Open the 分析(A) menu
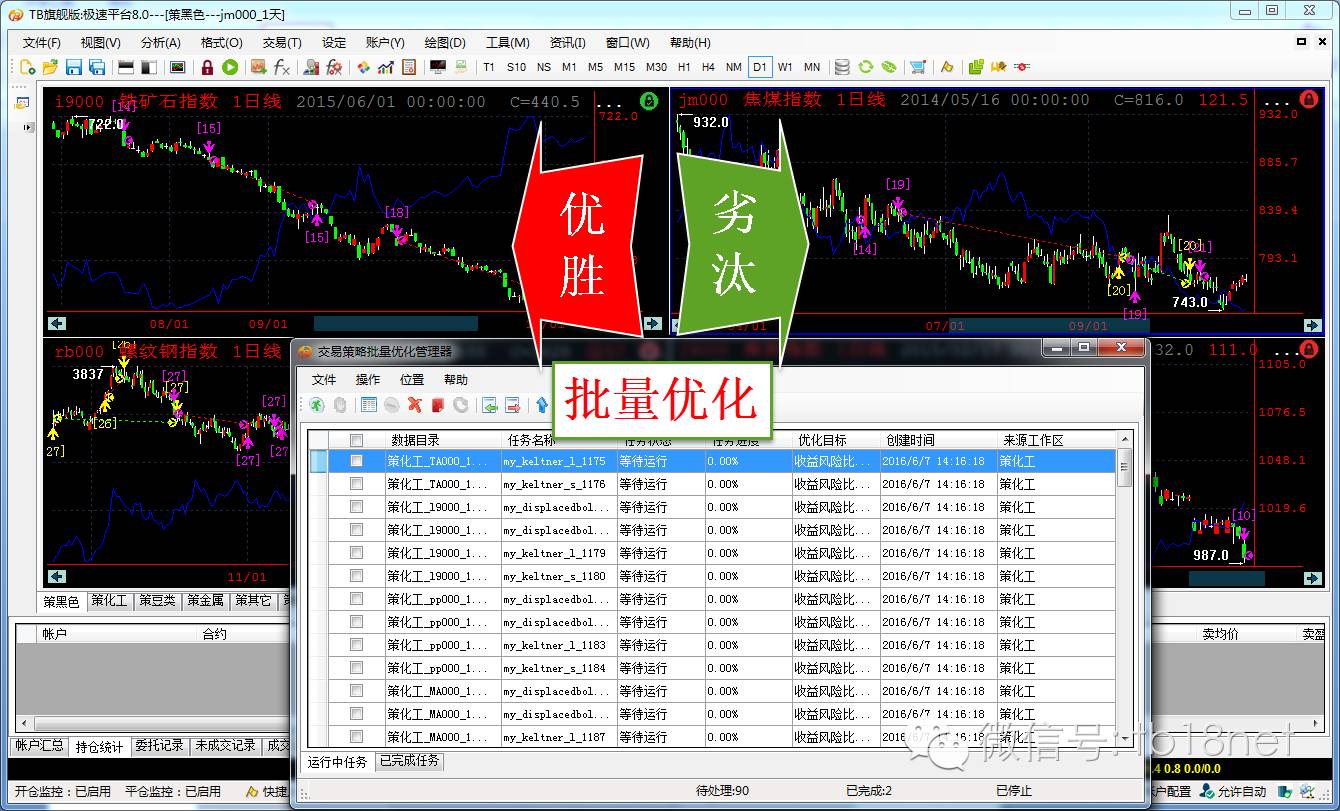 coord(161,43)
